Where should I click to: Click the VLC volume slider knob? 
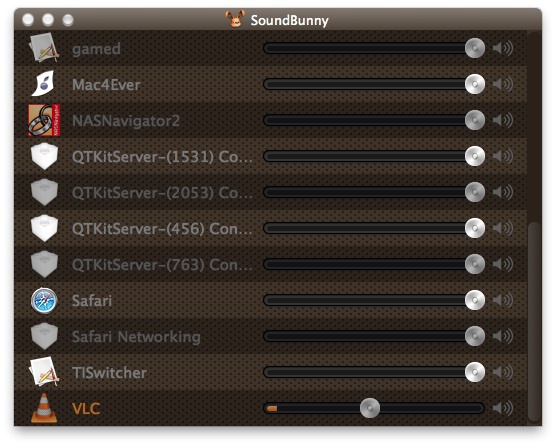(x=370, y=408)
